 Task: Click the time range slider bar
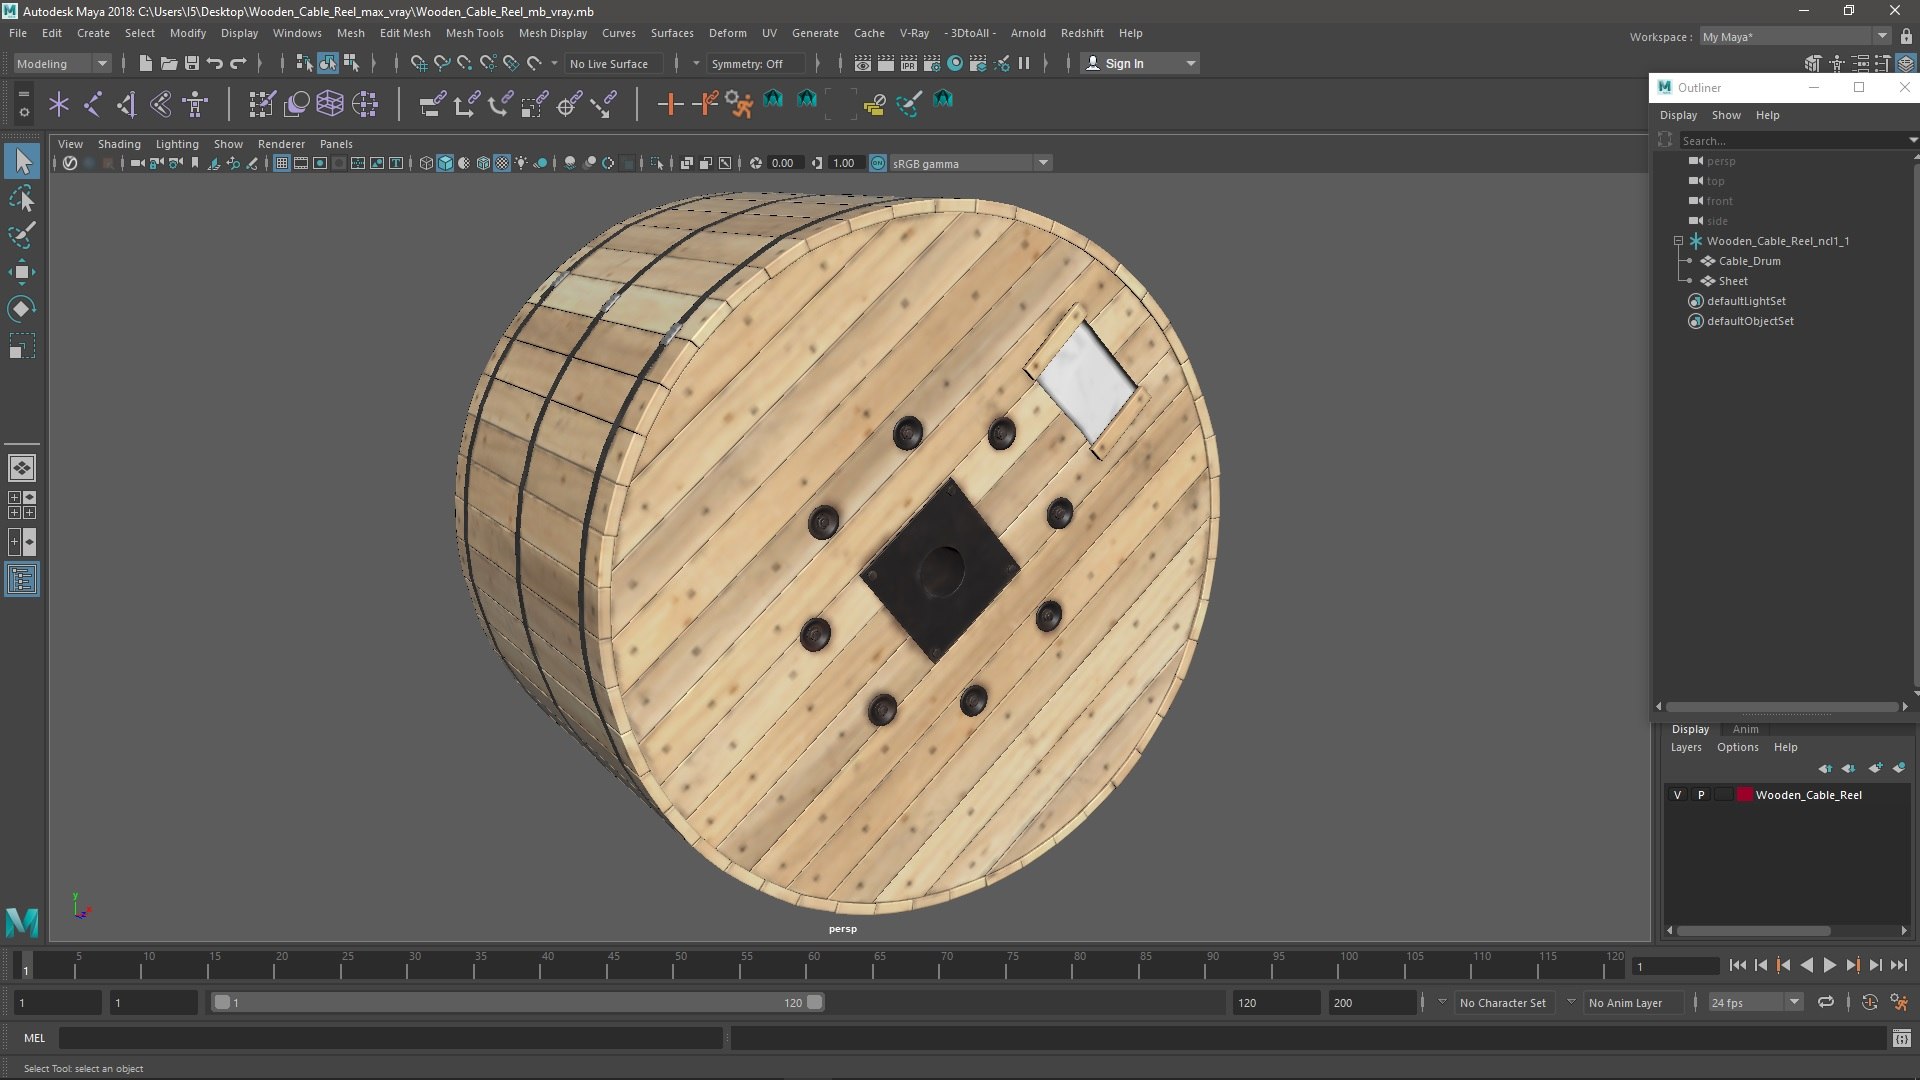tap(518, 1002)
